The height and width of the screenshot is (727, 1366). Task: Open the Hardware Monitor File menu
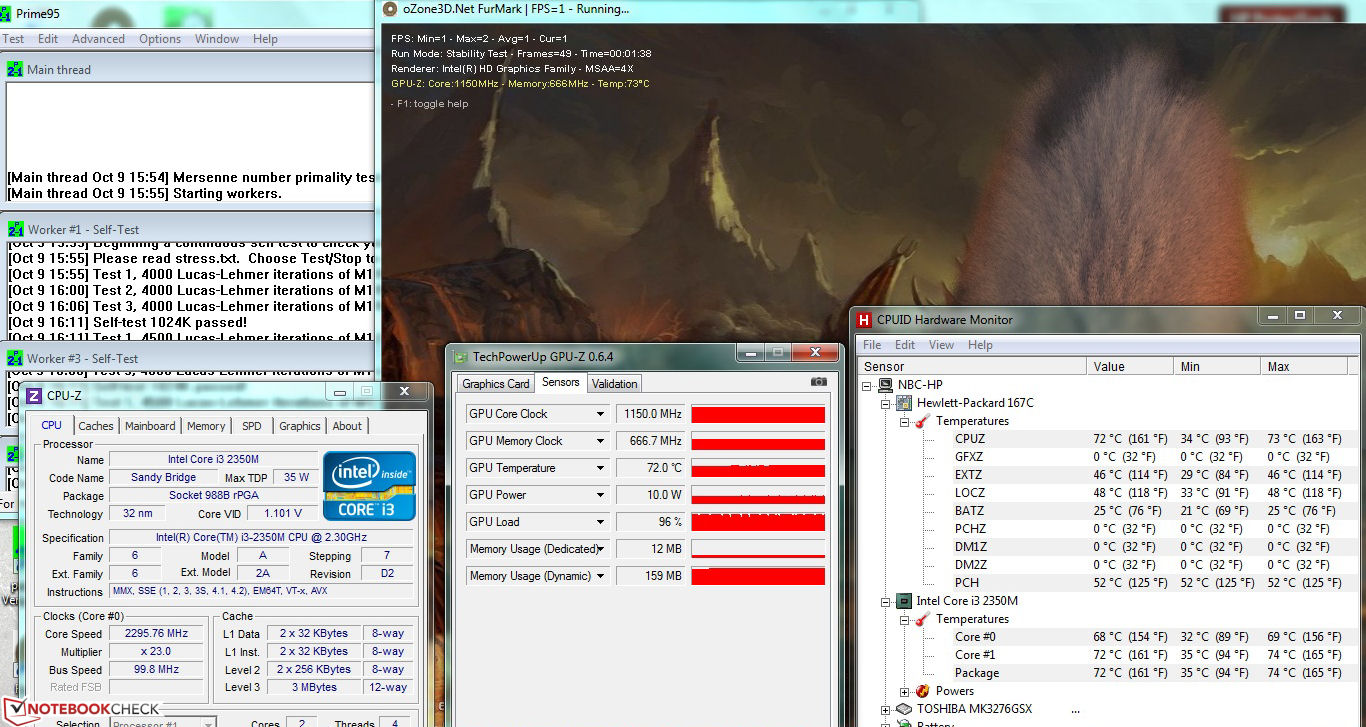click(x=873, y=345)
